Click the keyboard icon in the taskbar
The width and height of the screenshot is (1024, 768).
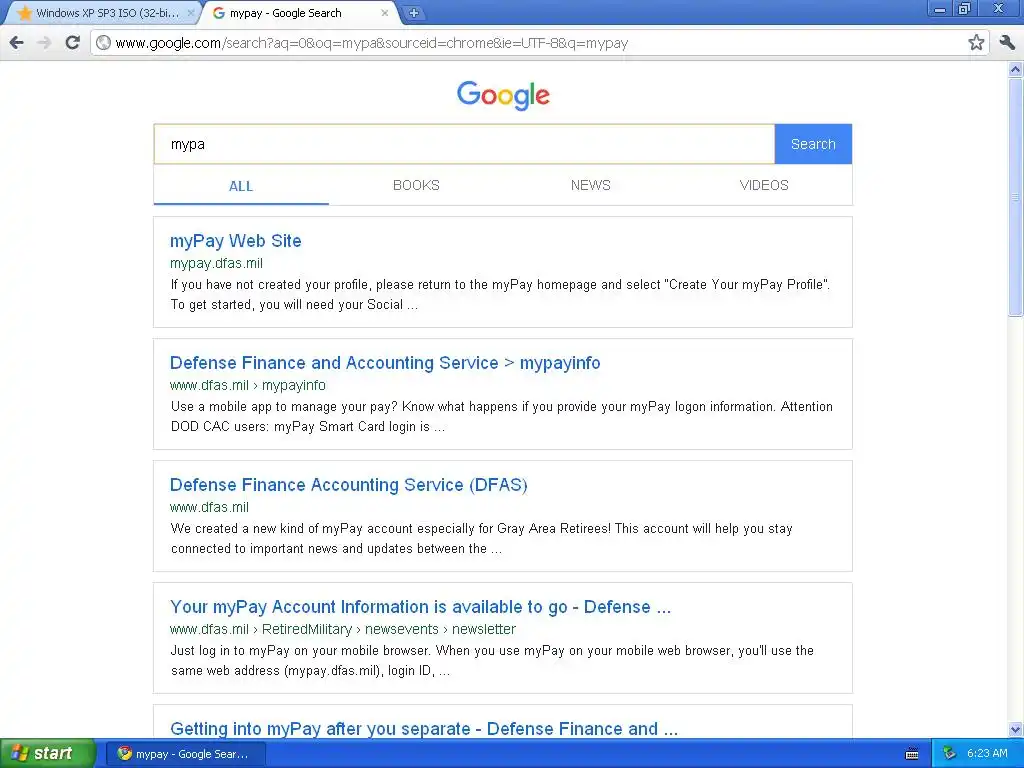point(912,754)
